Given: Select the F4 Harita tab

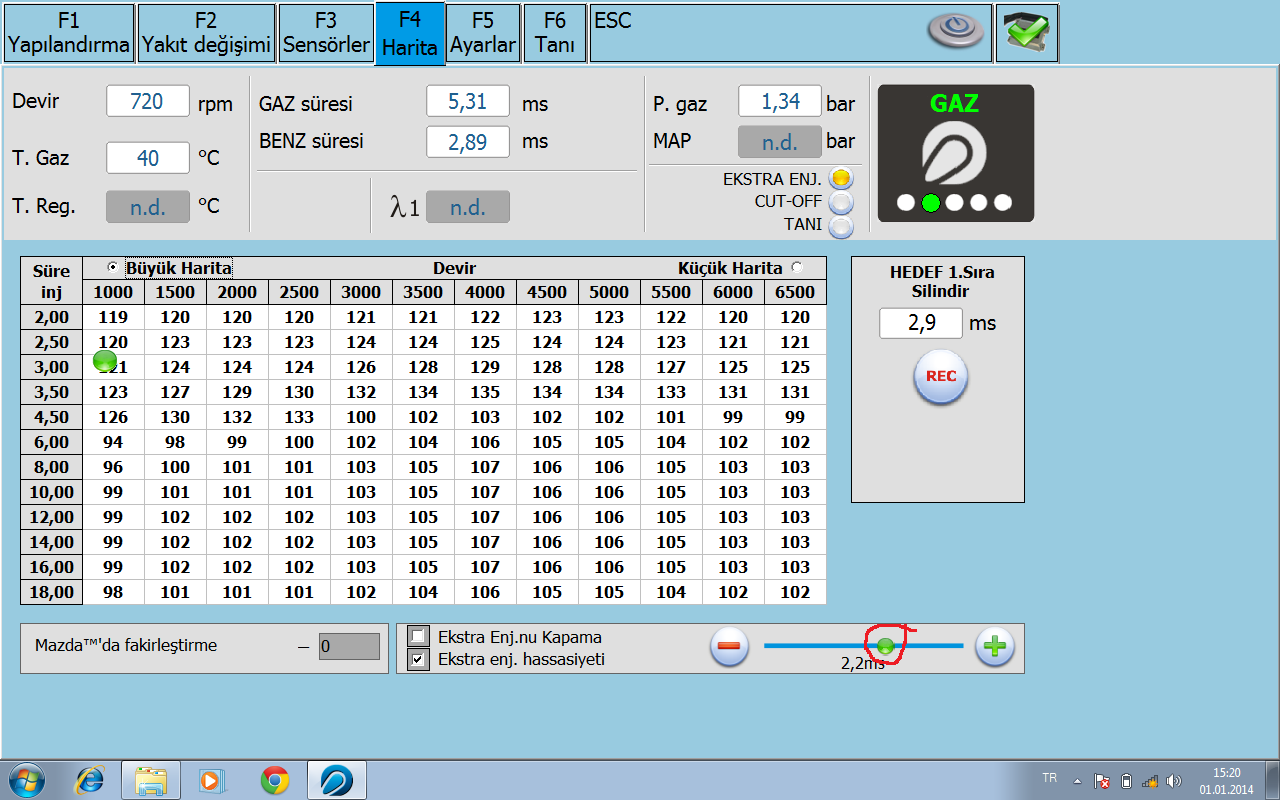Looking at the screenshot, I should click(x=410, y=35).
